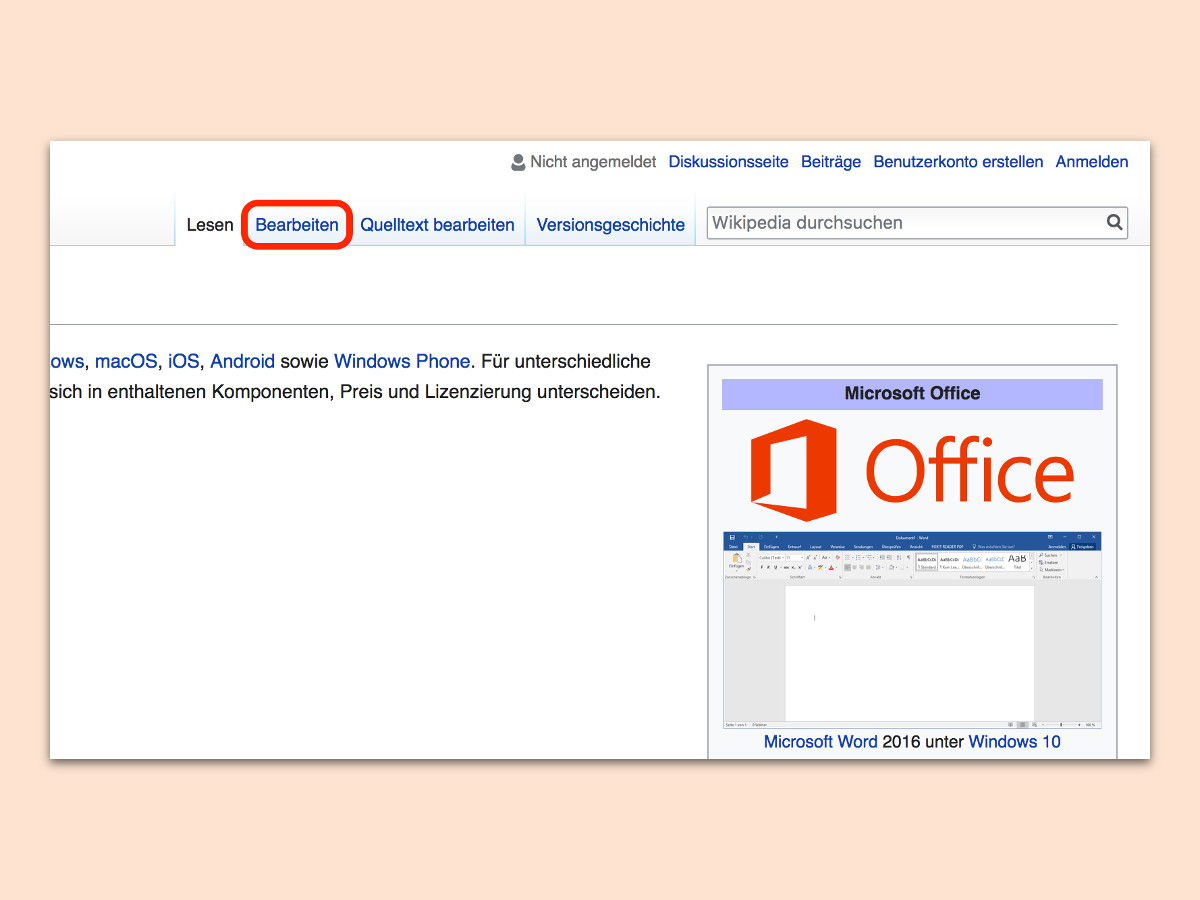
Task: Click the Anmelden login link
Action: [x=1092, y=162]
